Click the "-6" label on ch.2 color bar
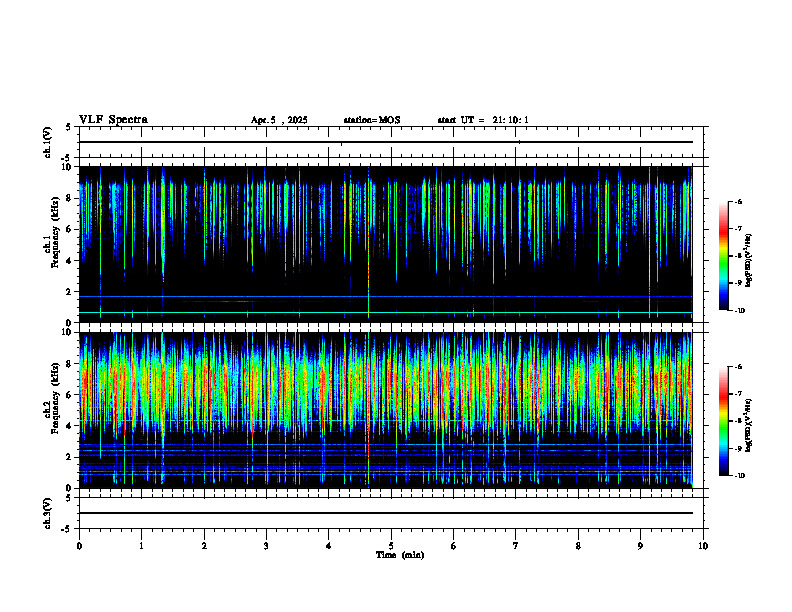Image resolution: width=792 pixels, height=612 pixels. pyautogui.click(x=738, y=367)
